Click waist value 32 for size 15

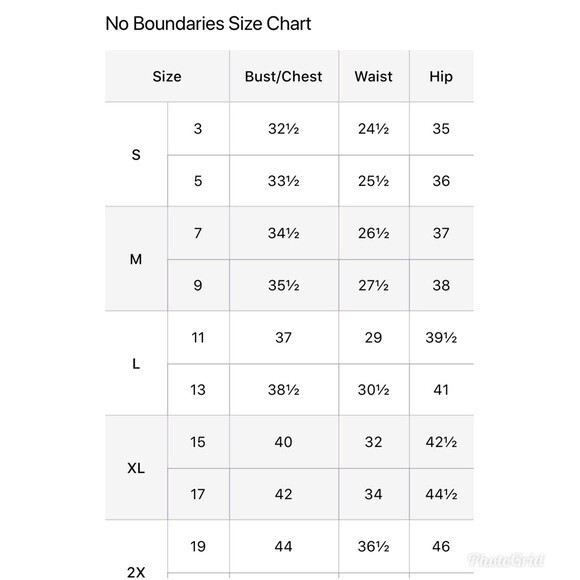click(x=373, y=442)
